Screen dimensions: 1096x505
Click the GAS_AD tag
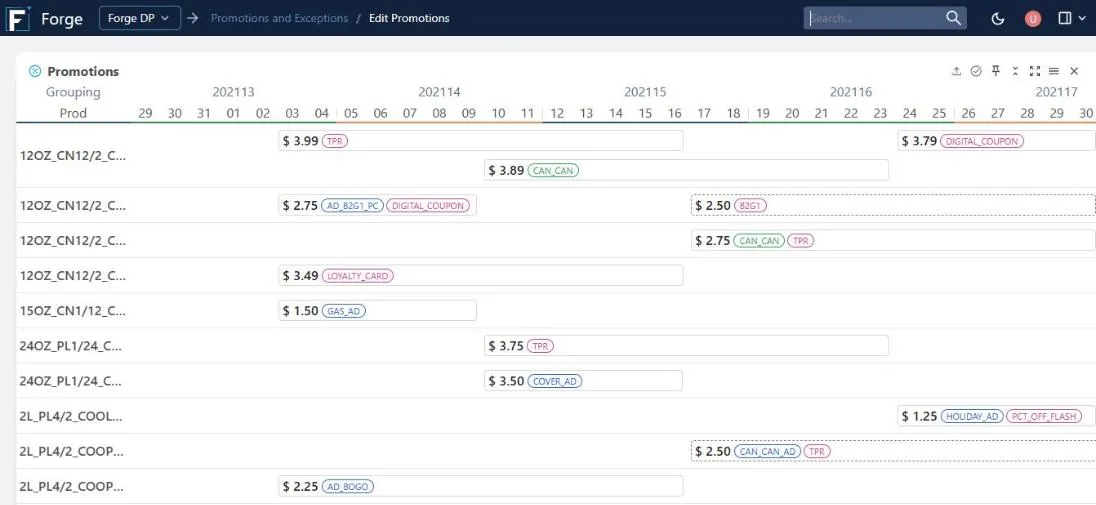pyautogui.click(x=344, y=311)
